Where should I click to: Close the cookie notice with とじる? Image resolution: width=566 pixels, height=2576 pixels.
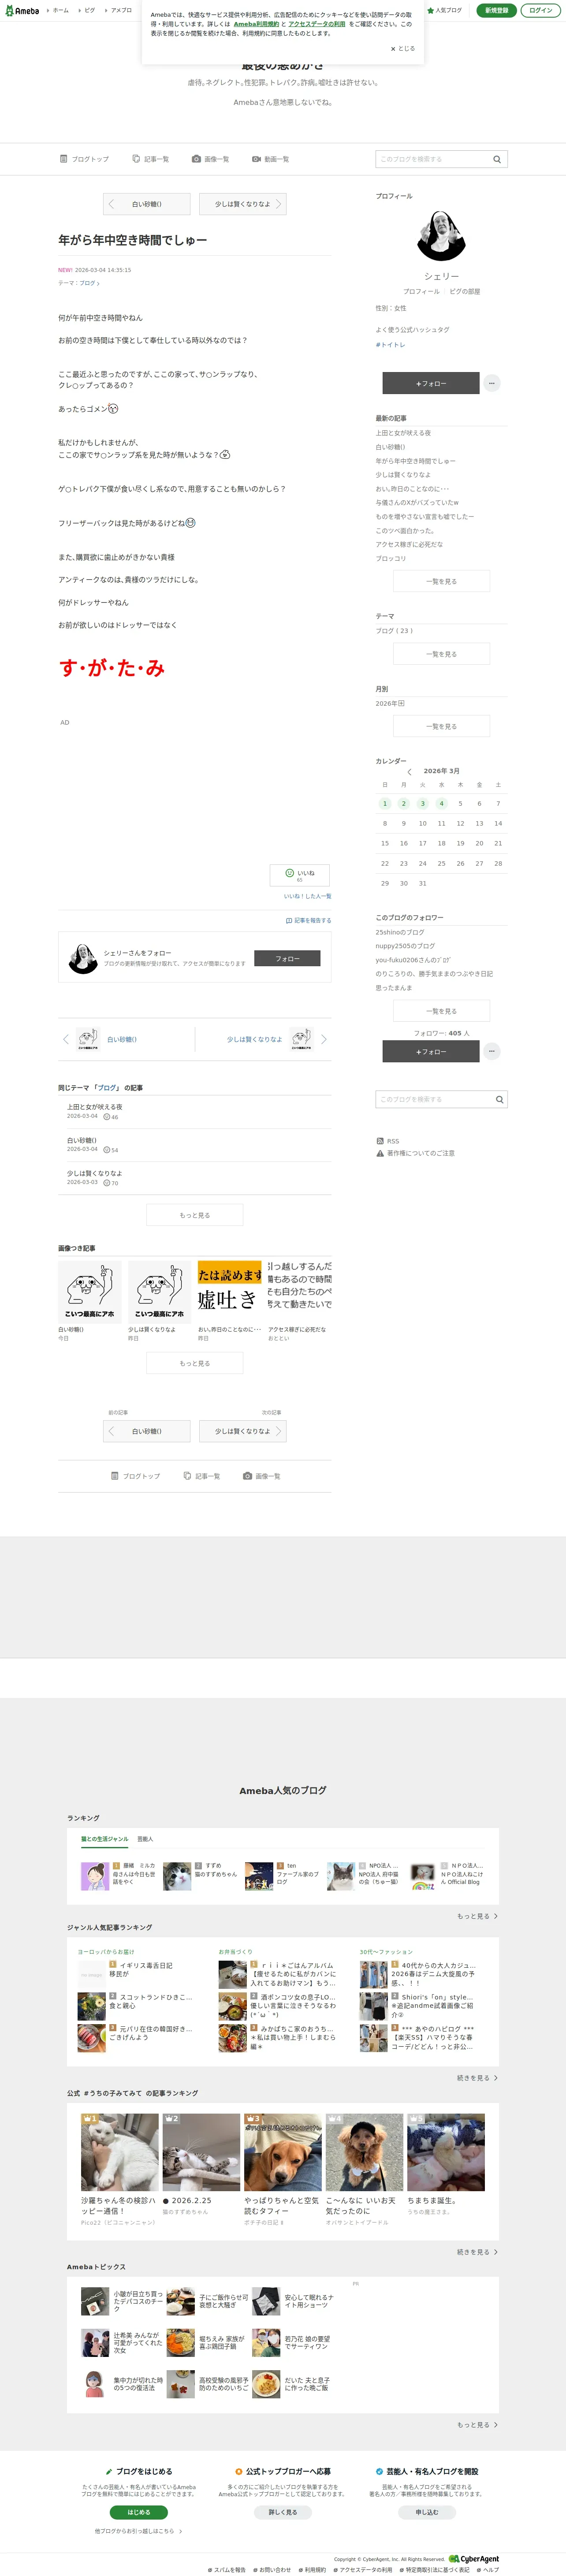click(x=402, y=48)
